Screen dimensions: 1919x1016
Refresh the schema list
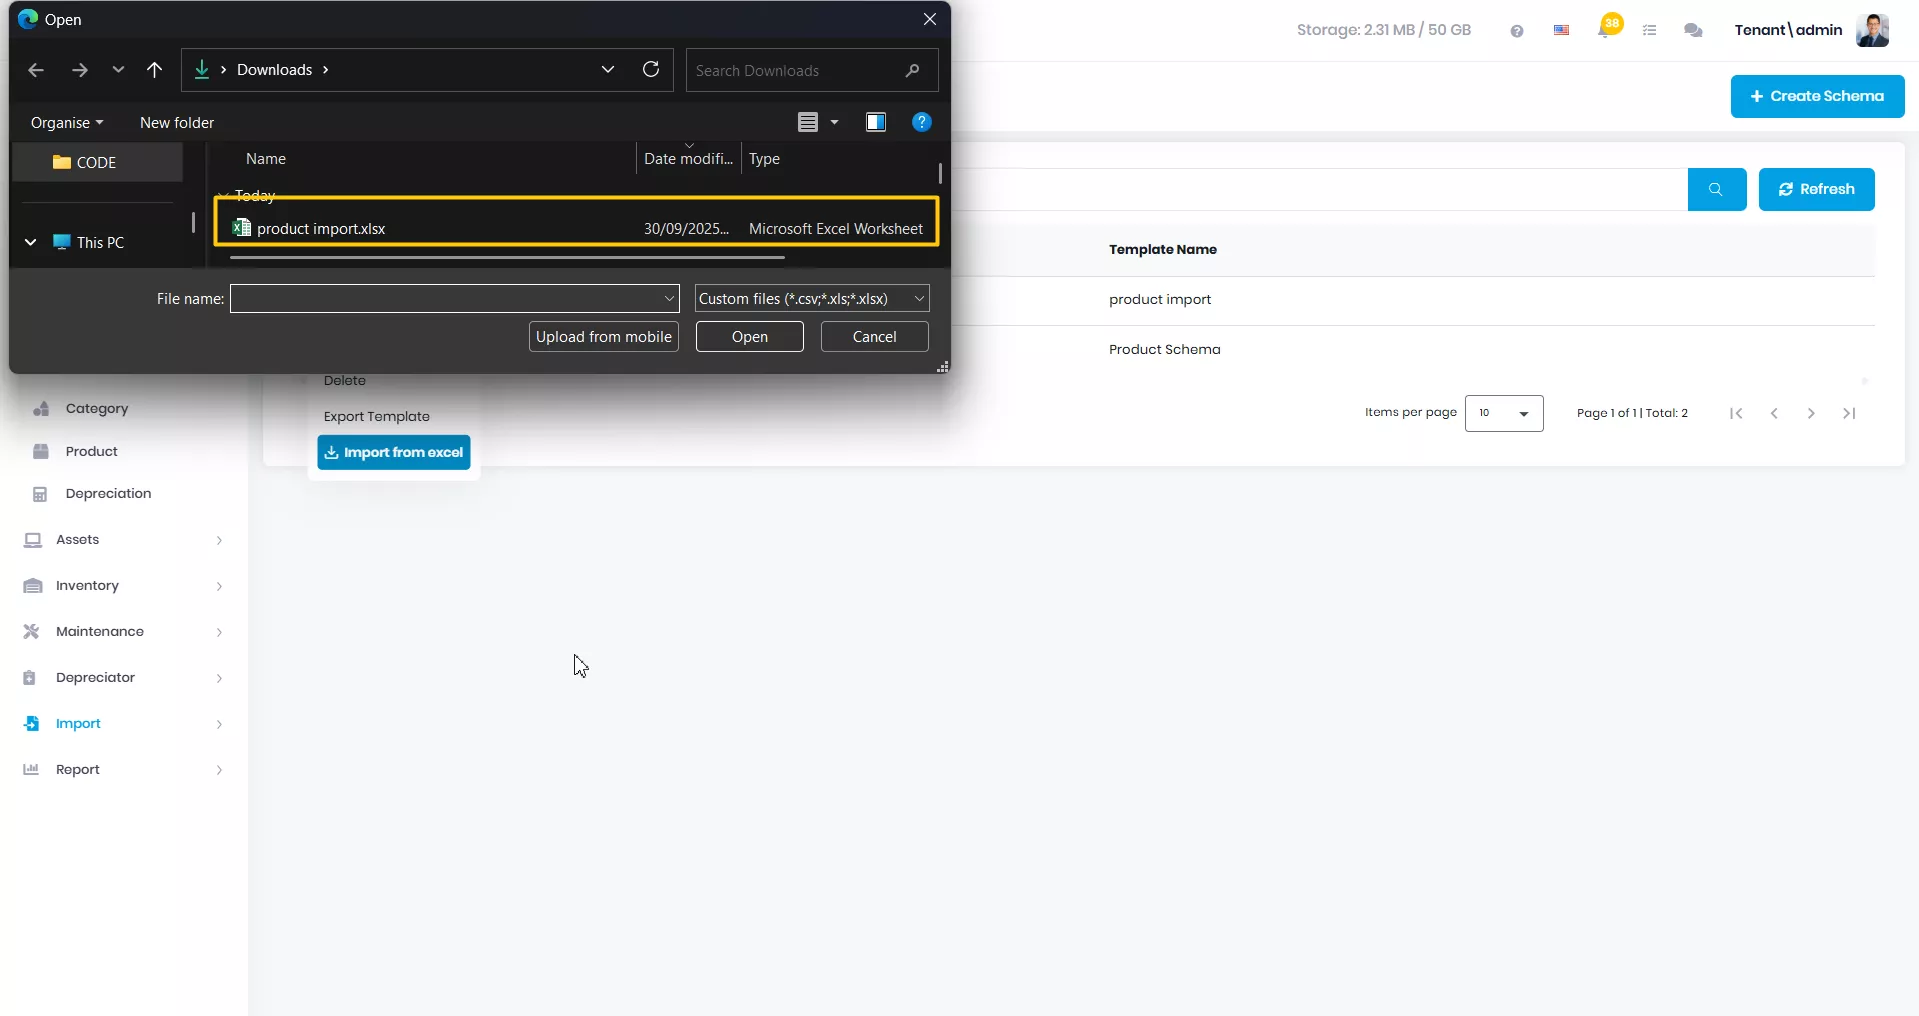[1816, 189]
